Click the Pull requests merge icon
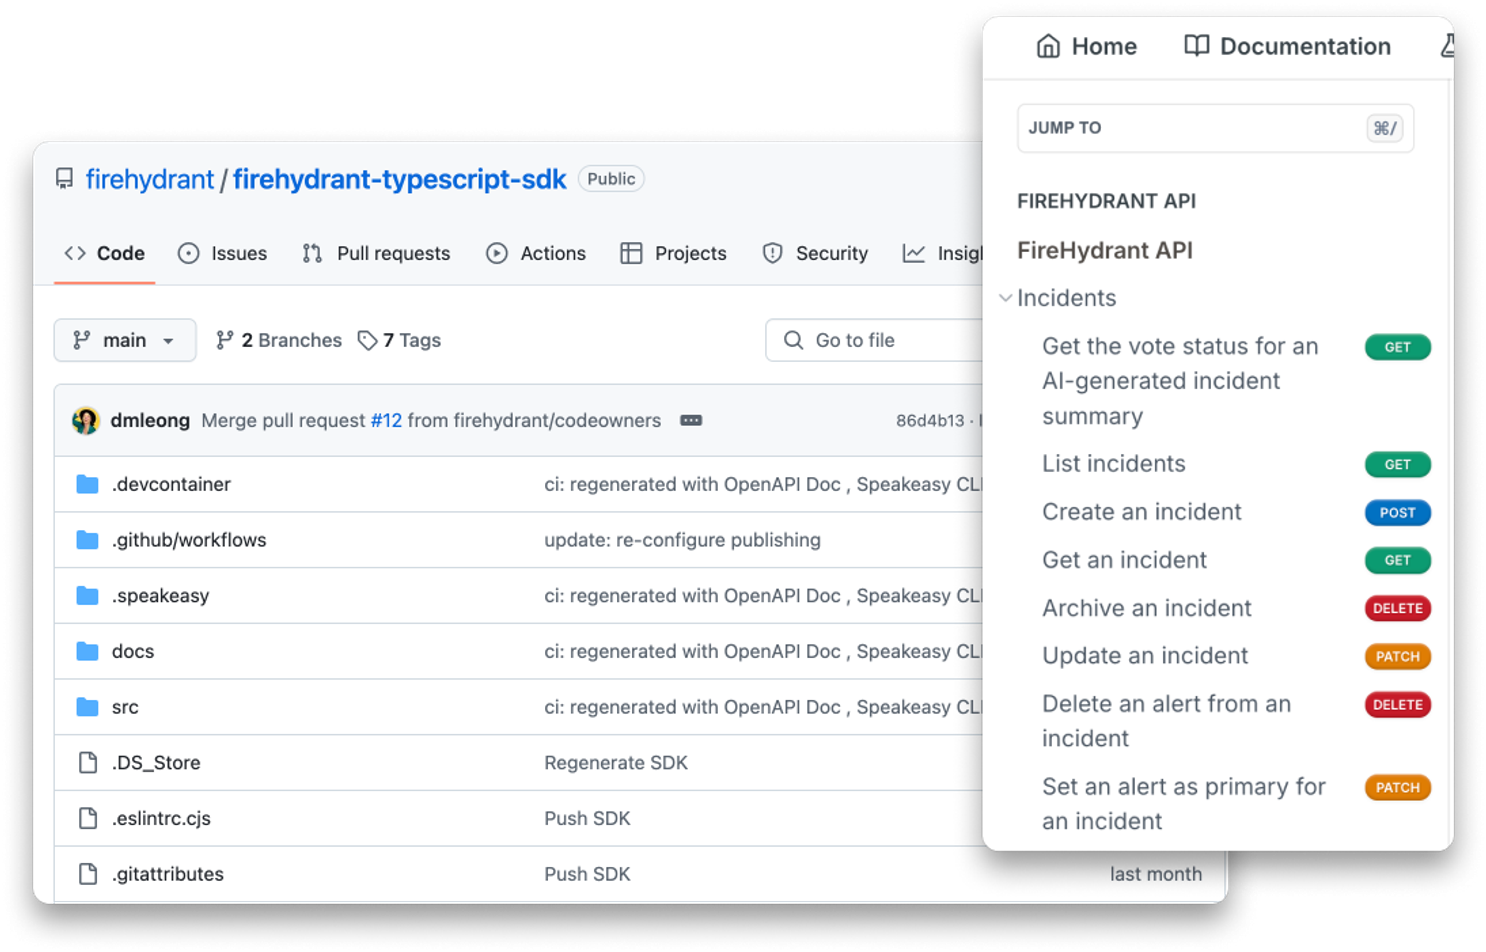This screenshot has height=952, width=1486. [312, 254]
